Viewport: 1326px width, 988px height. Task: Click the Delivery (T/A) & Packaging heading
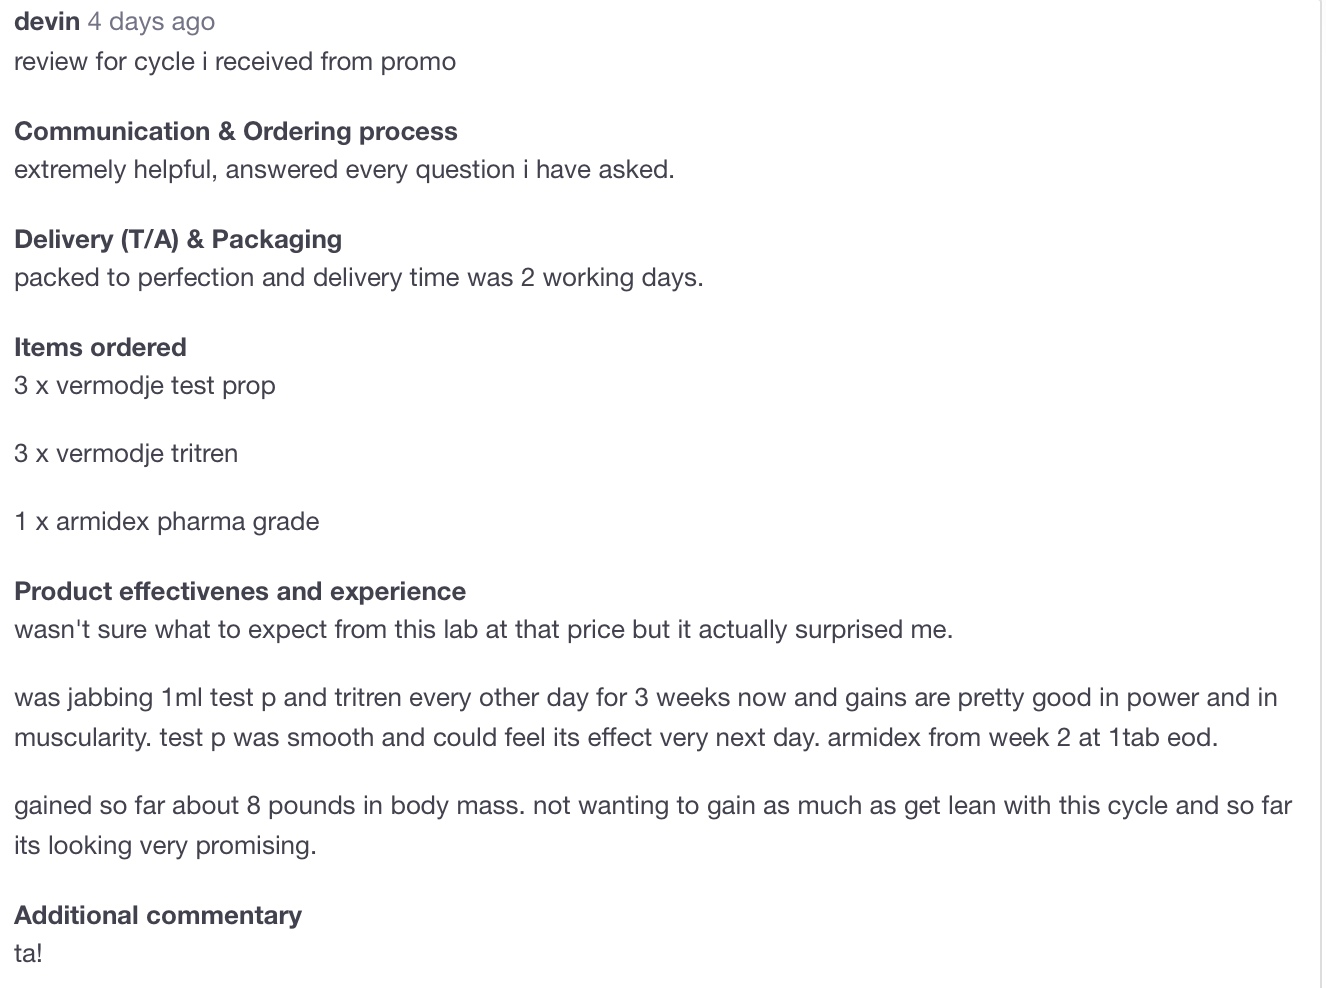(x=178, y=239)
